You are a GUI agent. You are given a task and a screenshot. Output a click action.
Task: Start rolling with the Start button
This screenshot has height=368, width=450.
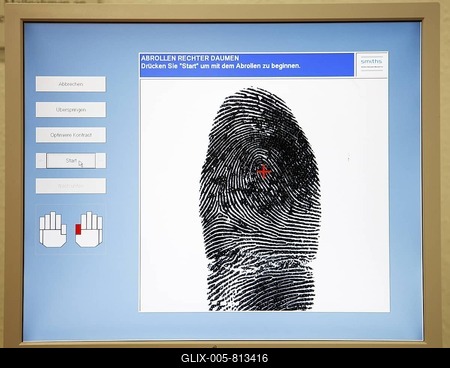(71, 161)
